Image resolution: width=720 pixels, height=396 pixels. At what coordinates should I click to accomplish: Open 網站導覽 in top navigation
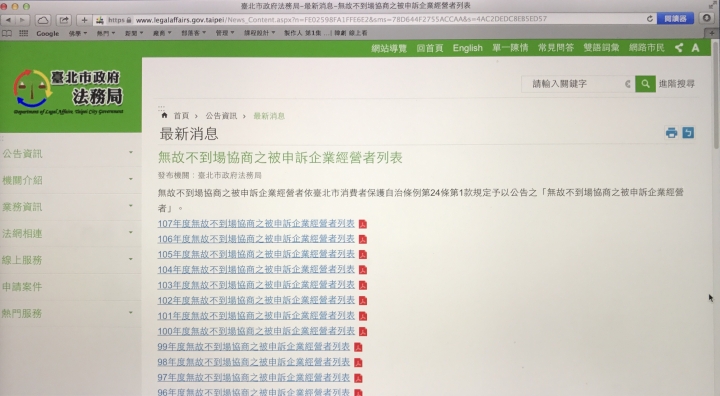tap(389, 48)
